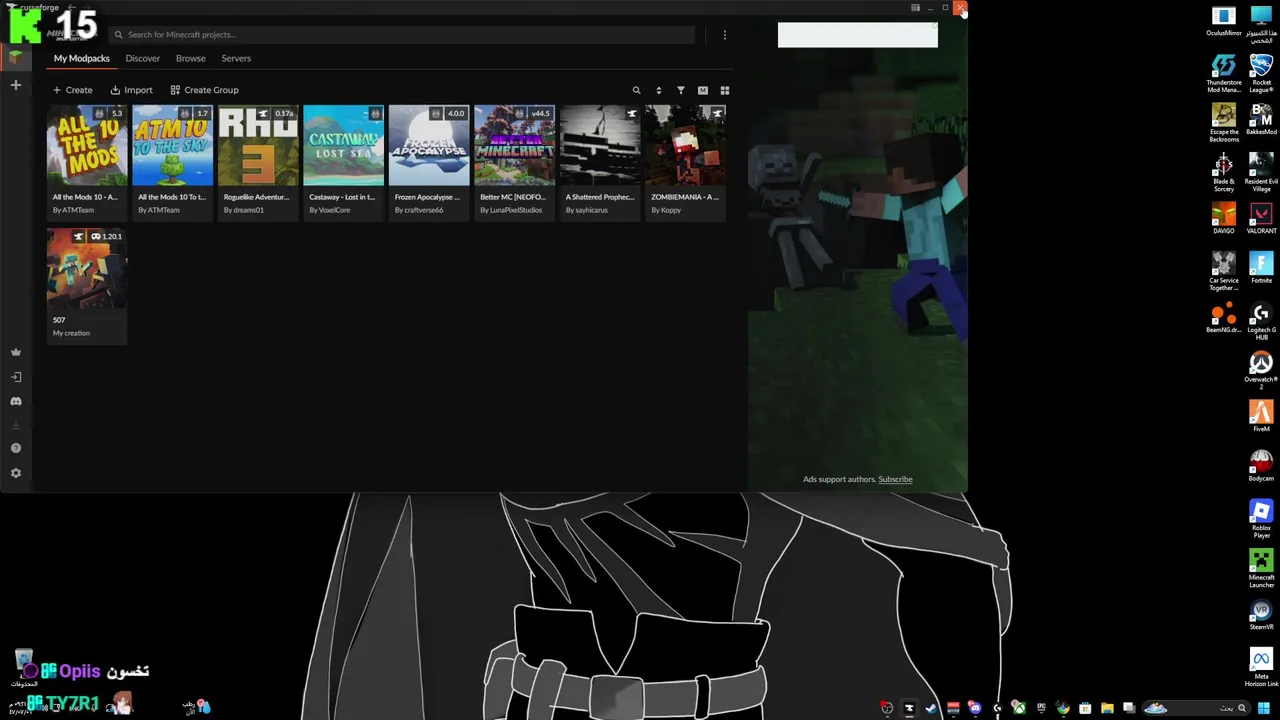The image size is (1280, 720).
Task: Open the modpack filter funnel
Action: 681,90
